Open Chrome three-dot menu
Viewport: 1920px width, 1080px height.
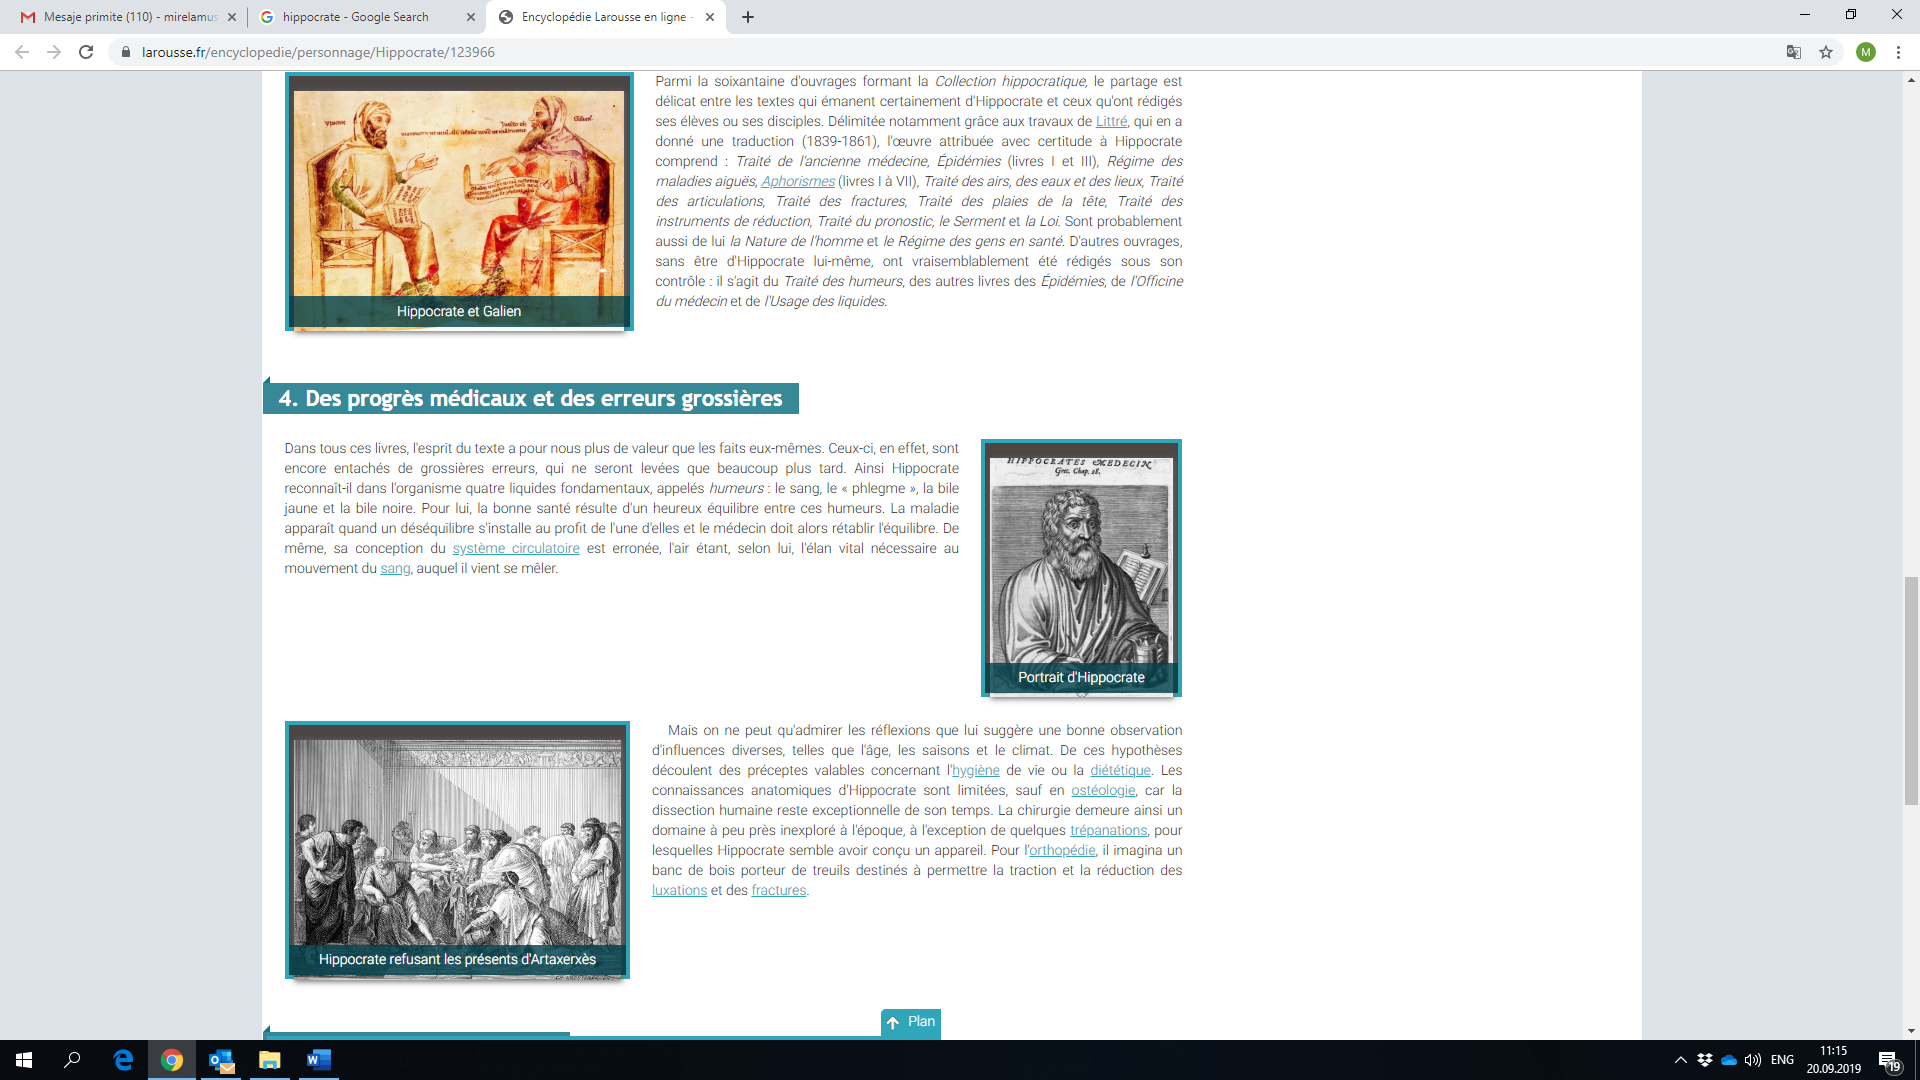pyautogui.click(x=1898, y=52)
